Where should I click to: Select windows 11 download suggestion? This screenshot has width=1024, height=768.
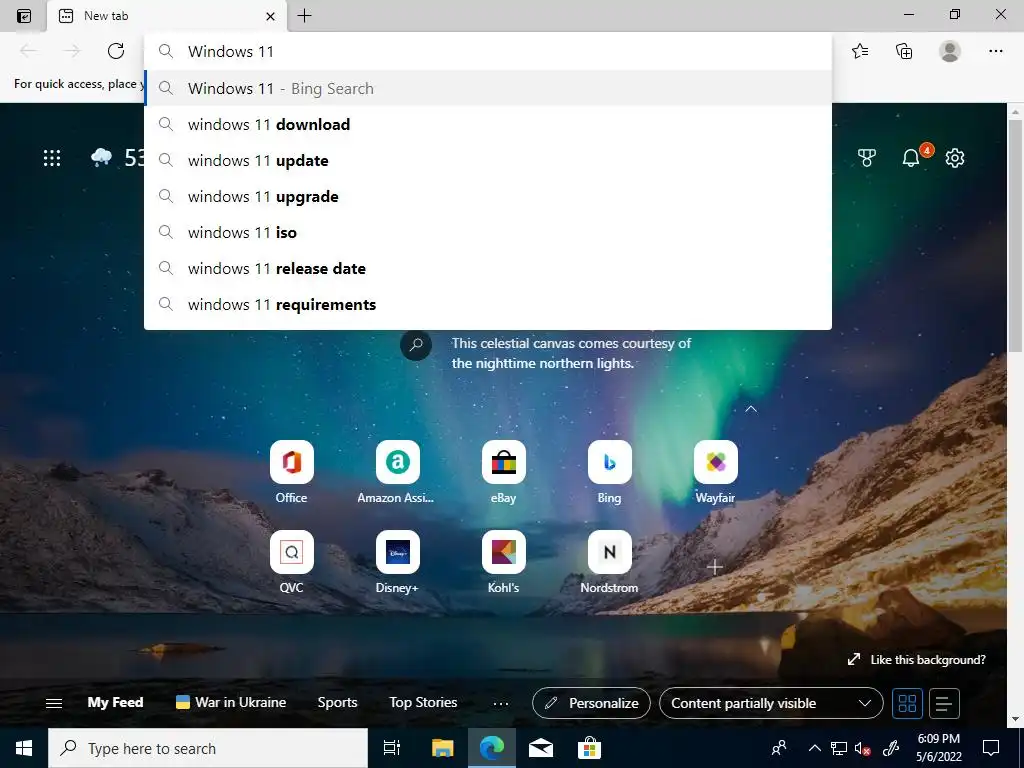coord(488,125)
